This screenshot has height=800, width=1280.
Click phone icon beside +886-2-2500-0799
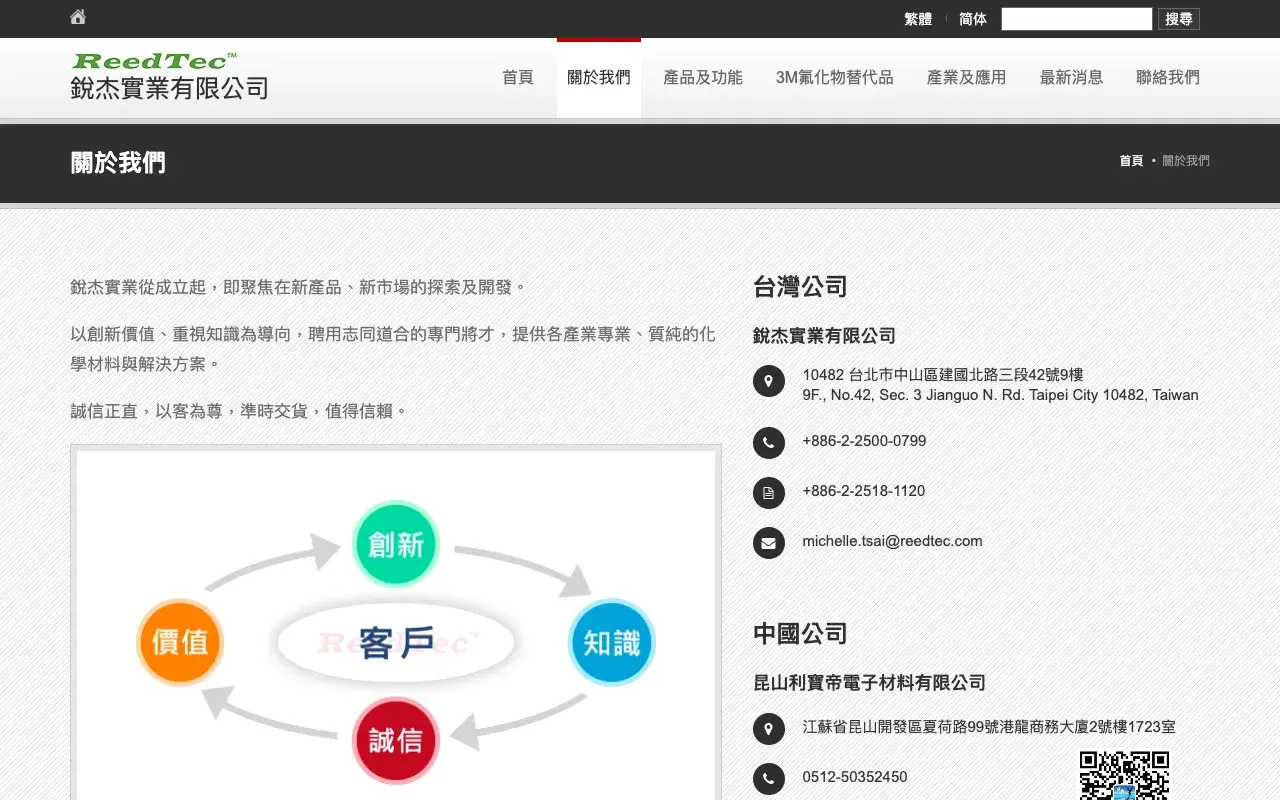768,442
